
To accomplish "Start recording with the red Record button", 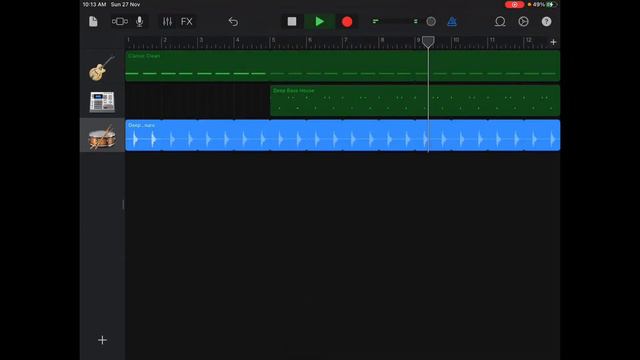I will [x=347, y=21].
